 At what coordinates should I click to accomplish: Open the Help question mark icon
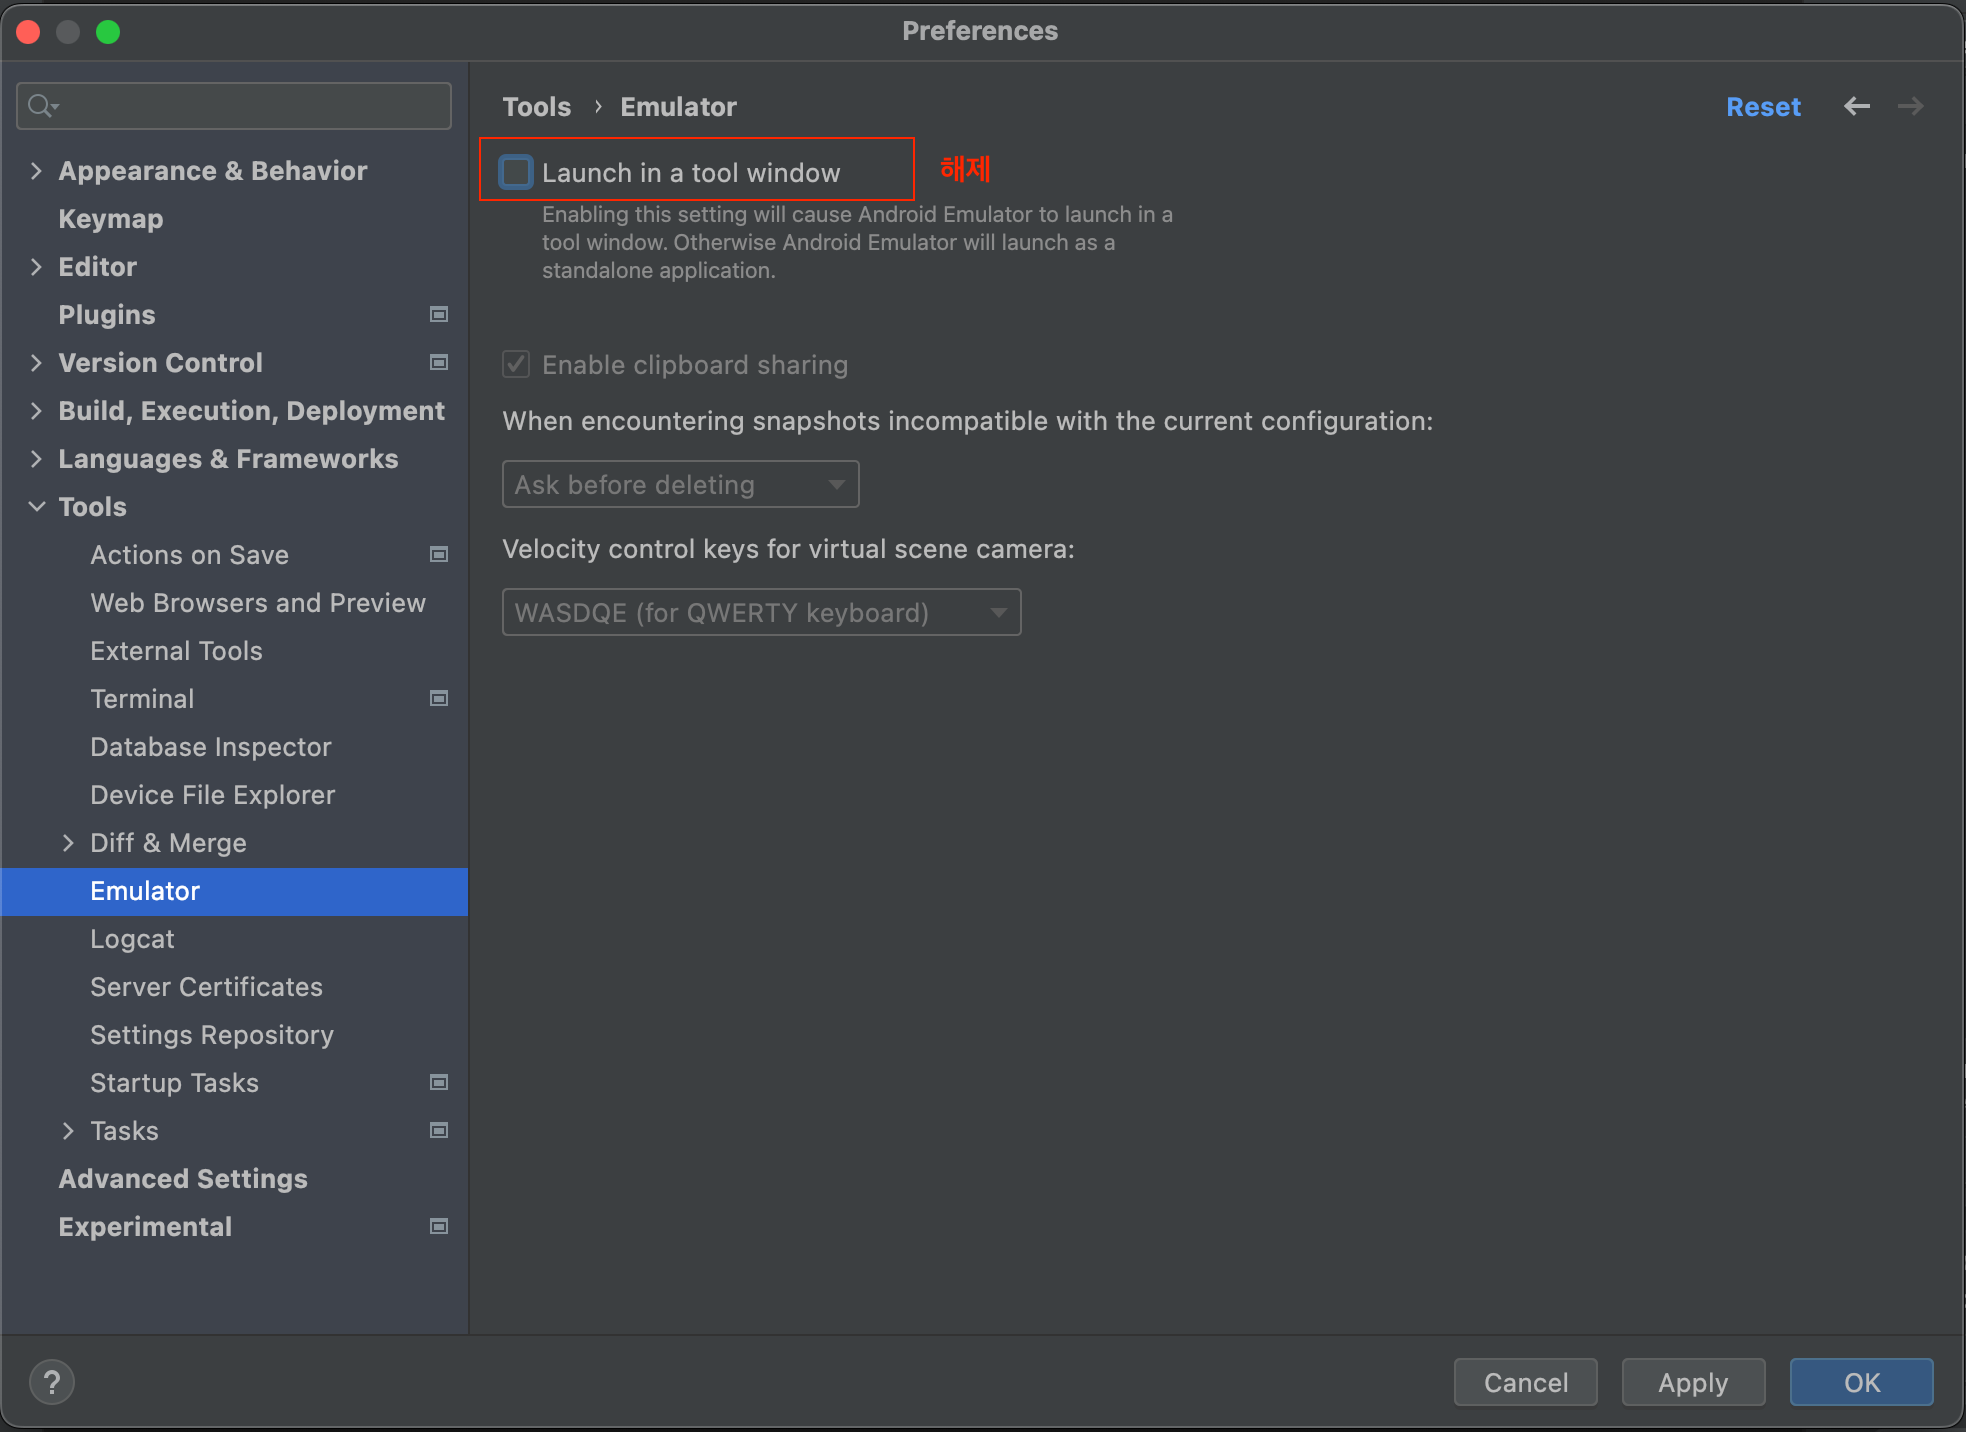pos(52,1382)
